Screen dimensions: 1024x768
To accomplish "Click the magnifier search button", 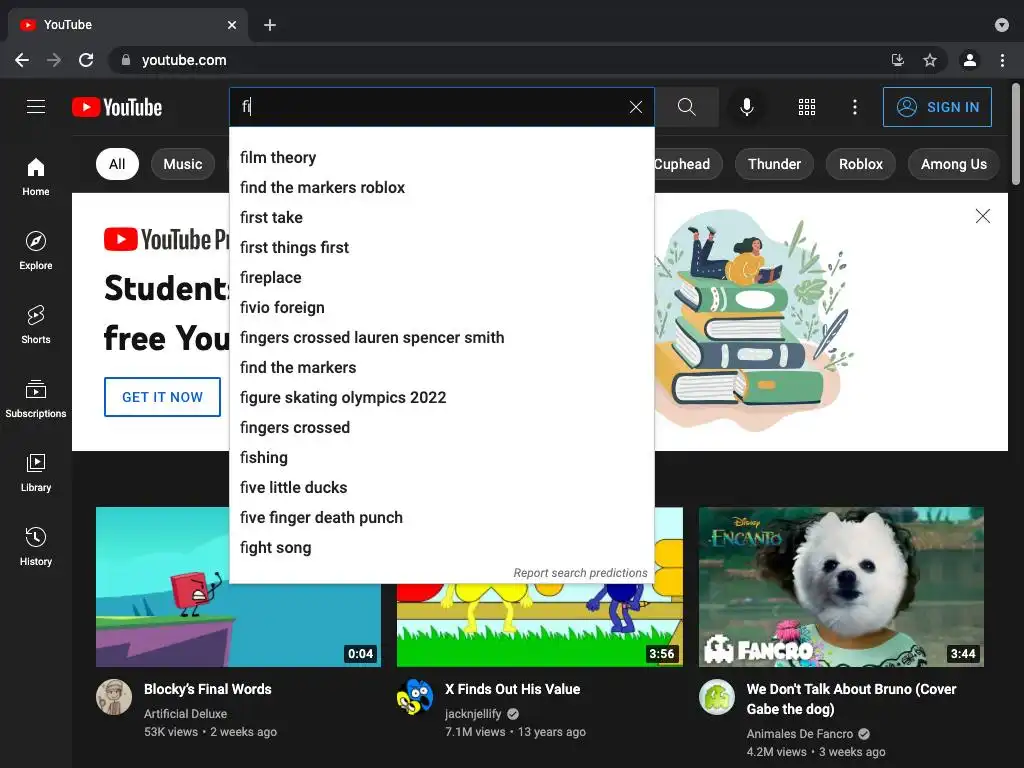I will click(686, 107).
